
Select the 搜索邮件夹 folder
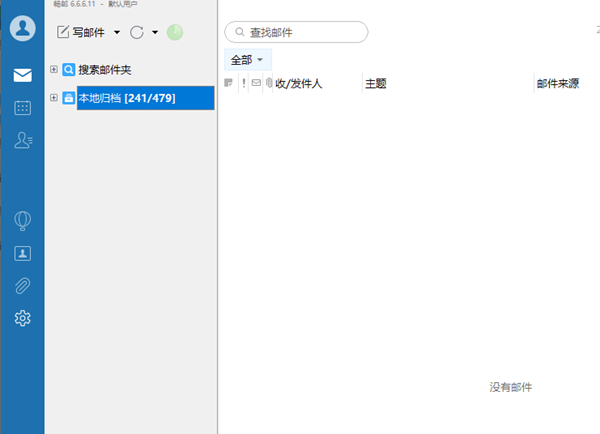(x=105, y=70)
